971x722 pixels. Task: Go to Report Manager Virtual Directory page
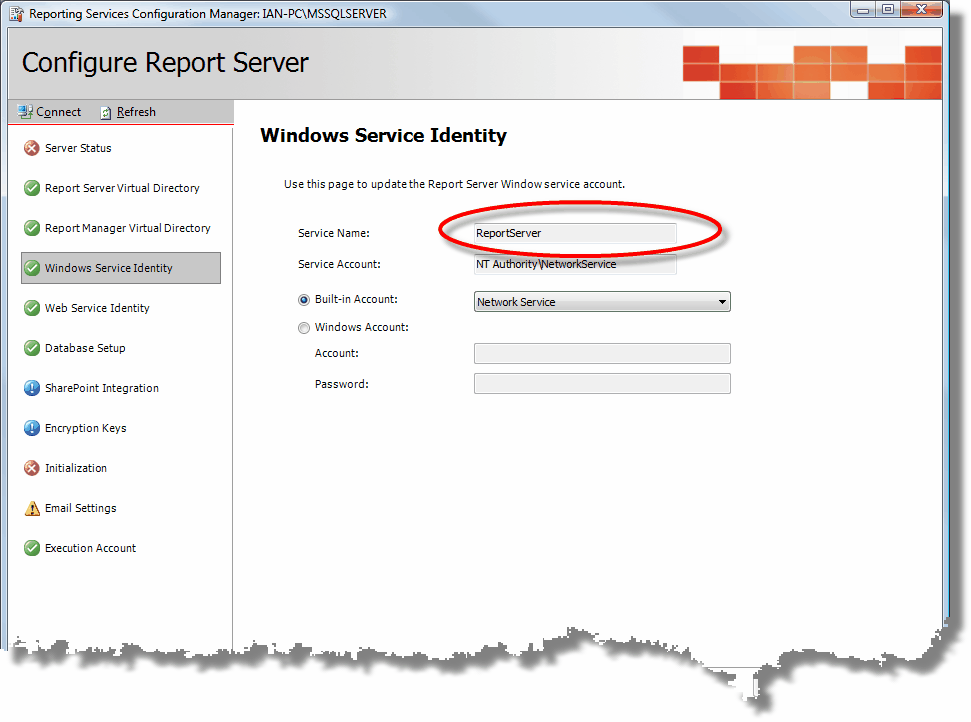(x=128, y=228)
